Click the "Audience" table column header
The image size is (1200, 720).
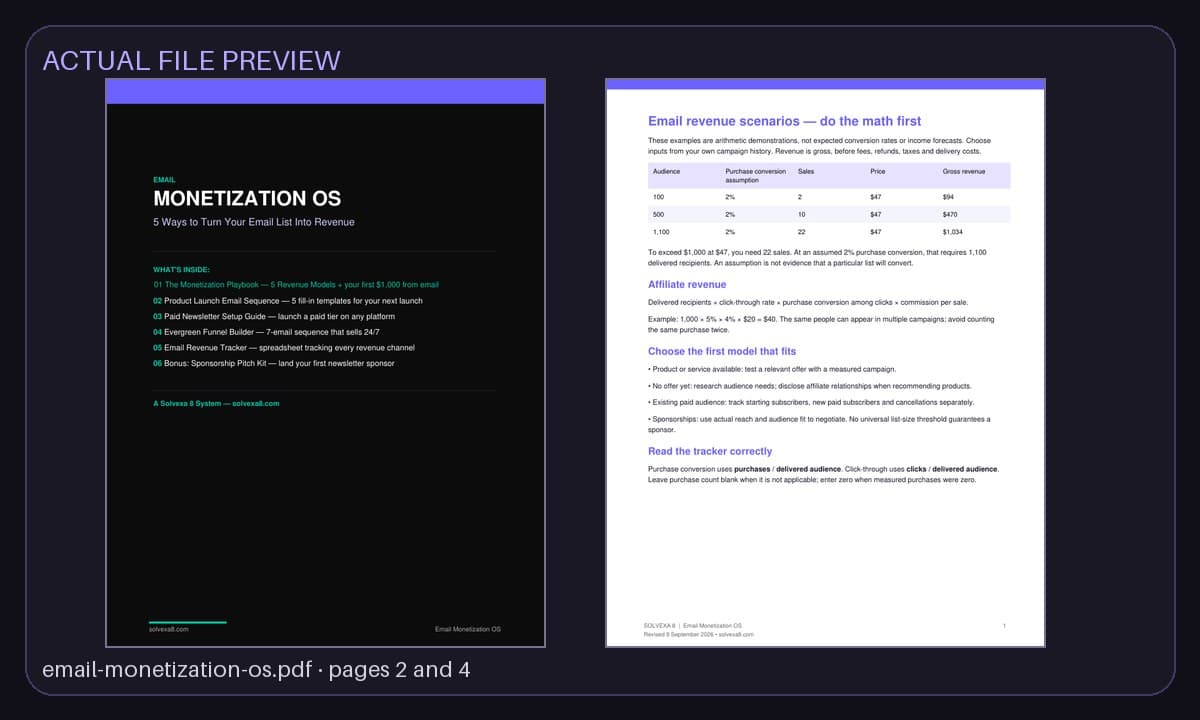tap(666, 171)
